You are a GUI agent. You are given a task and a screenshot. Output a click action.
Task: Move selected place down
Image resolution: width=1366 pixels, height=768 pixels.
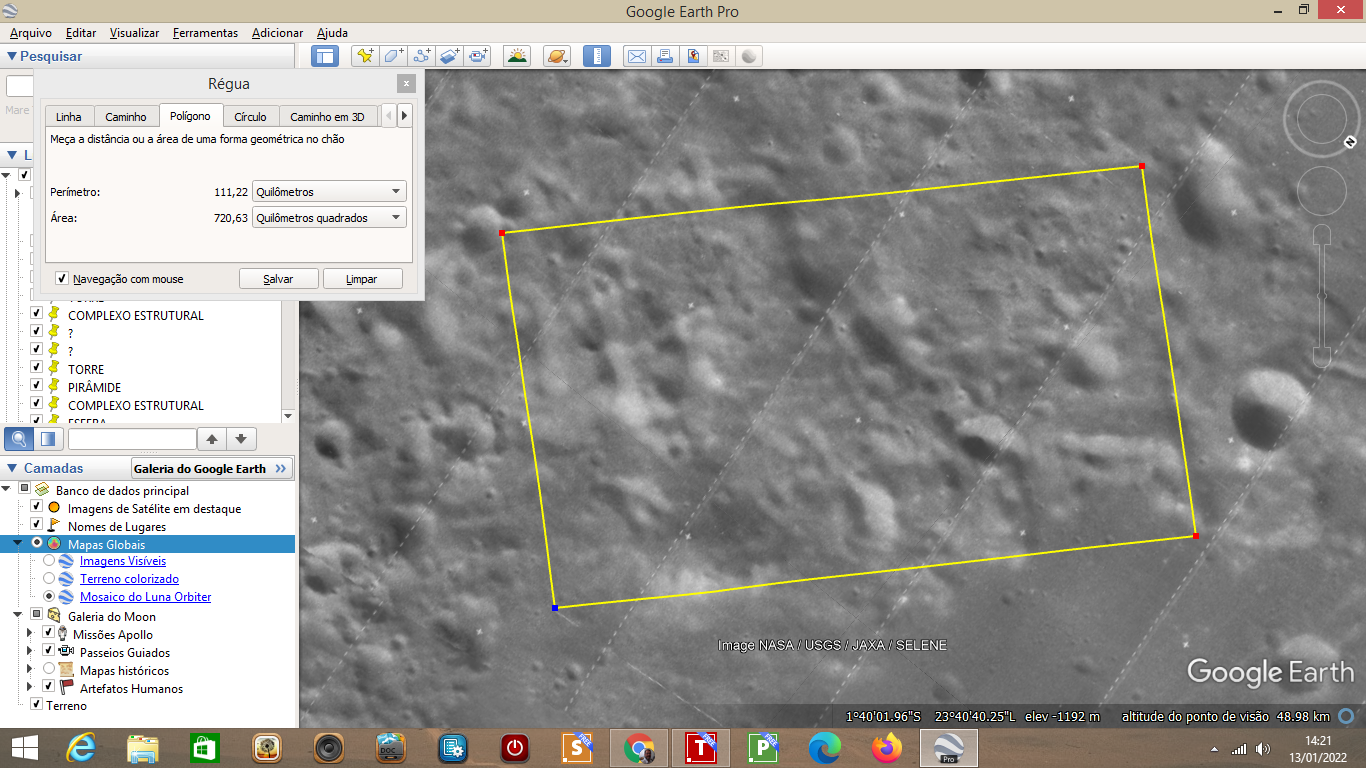coord(243,438)
